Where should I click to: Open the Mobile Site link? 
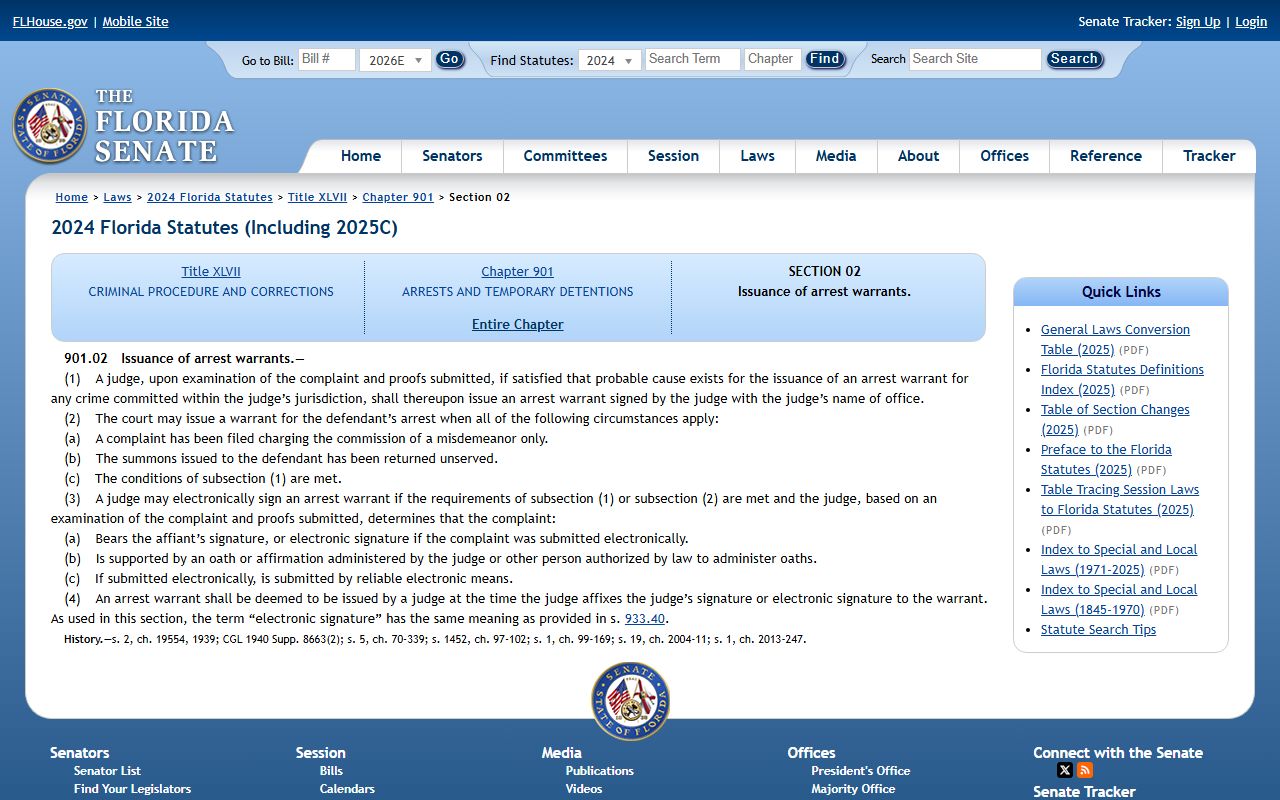pyautogui.click(x=135, y=21)
